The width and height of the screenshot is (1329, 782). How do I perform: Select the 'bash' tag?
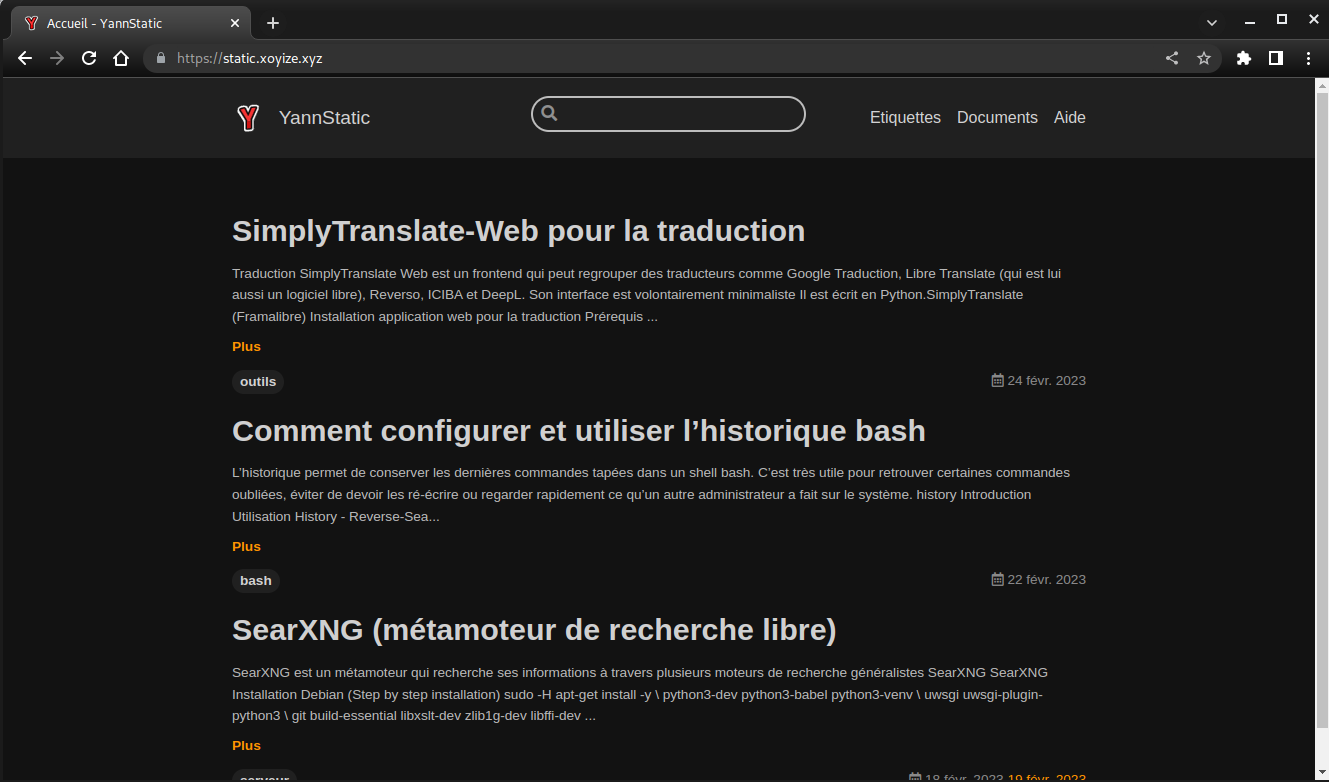[256, 581]
